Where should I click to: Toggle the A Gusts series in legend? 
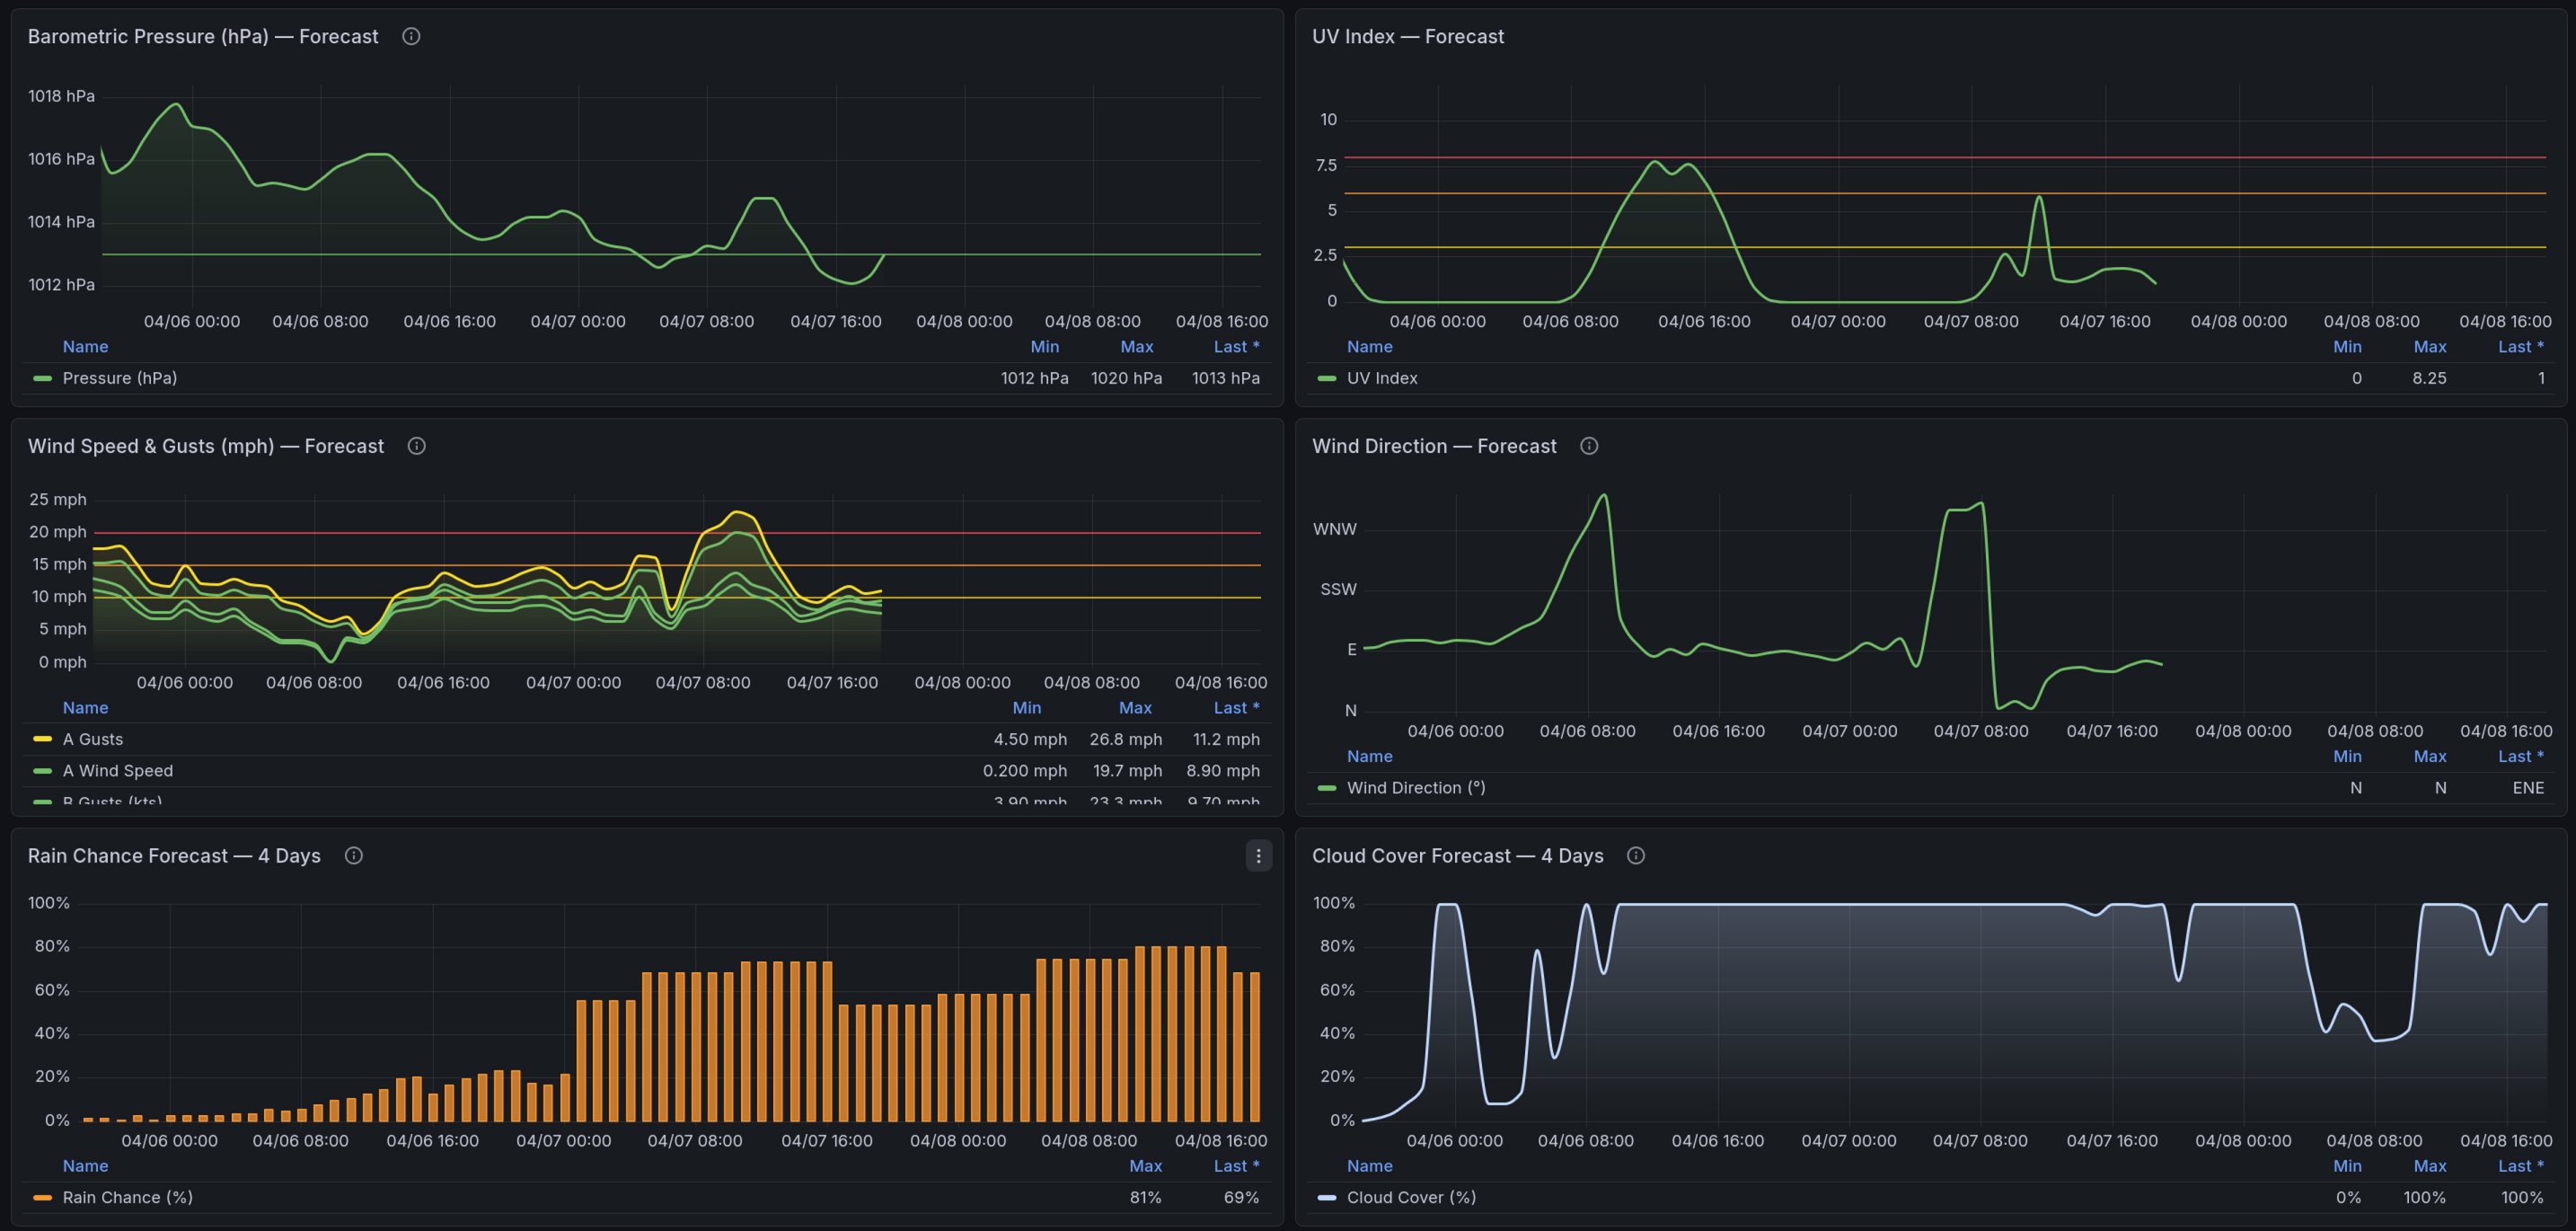point(92,739)
